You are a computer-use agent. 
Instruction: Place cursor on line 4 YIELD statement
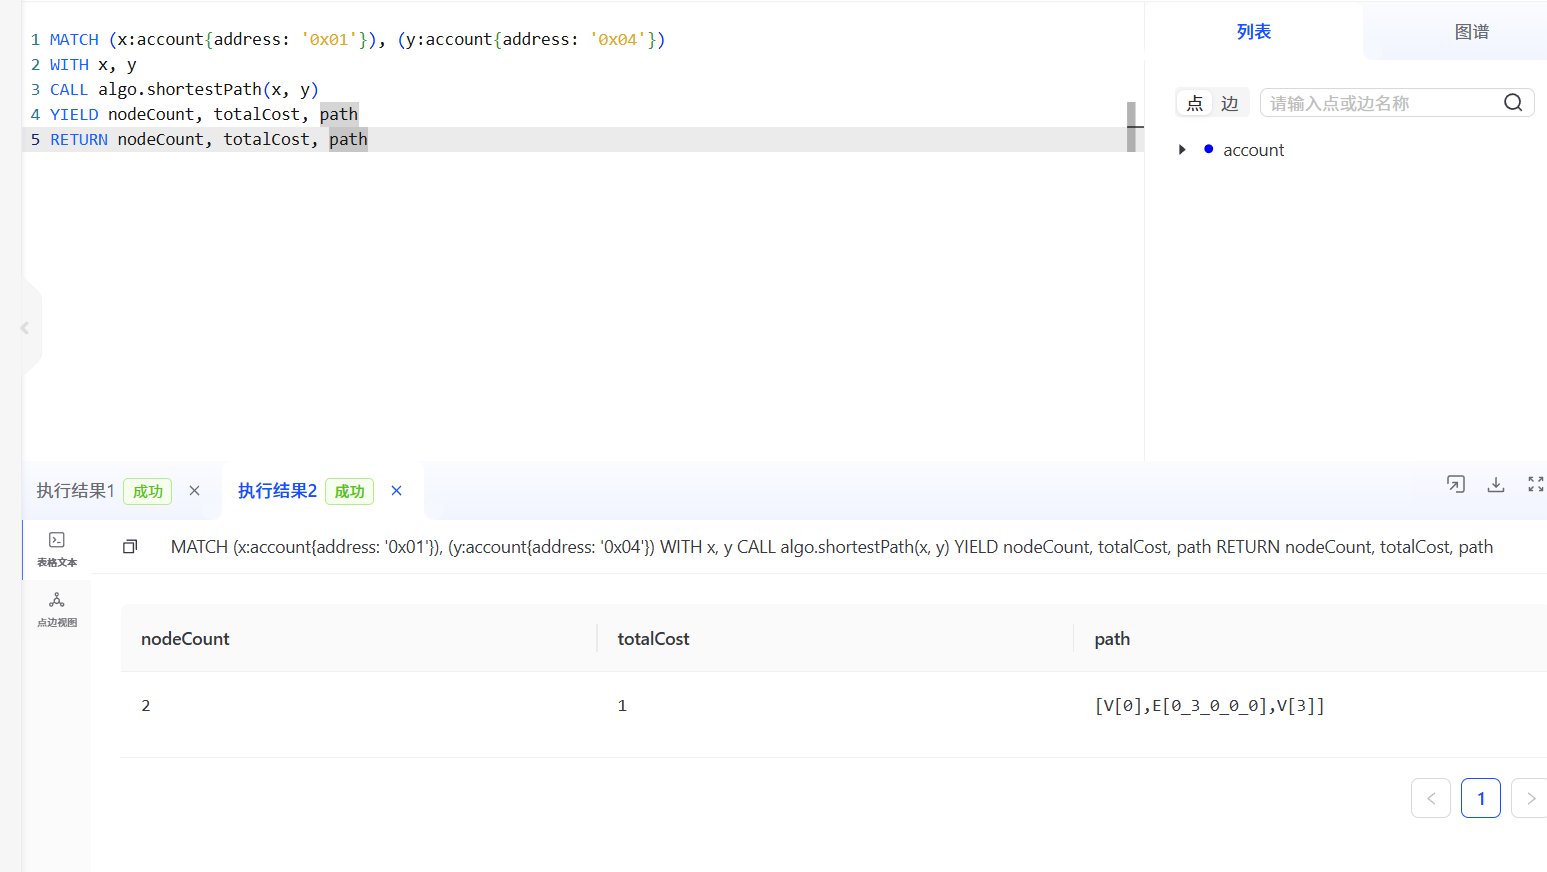[x=204, y=115]
